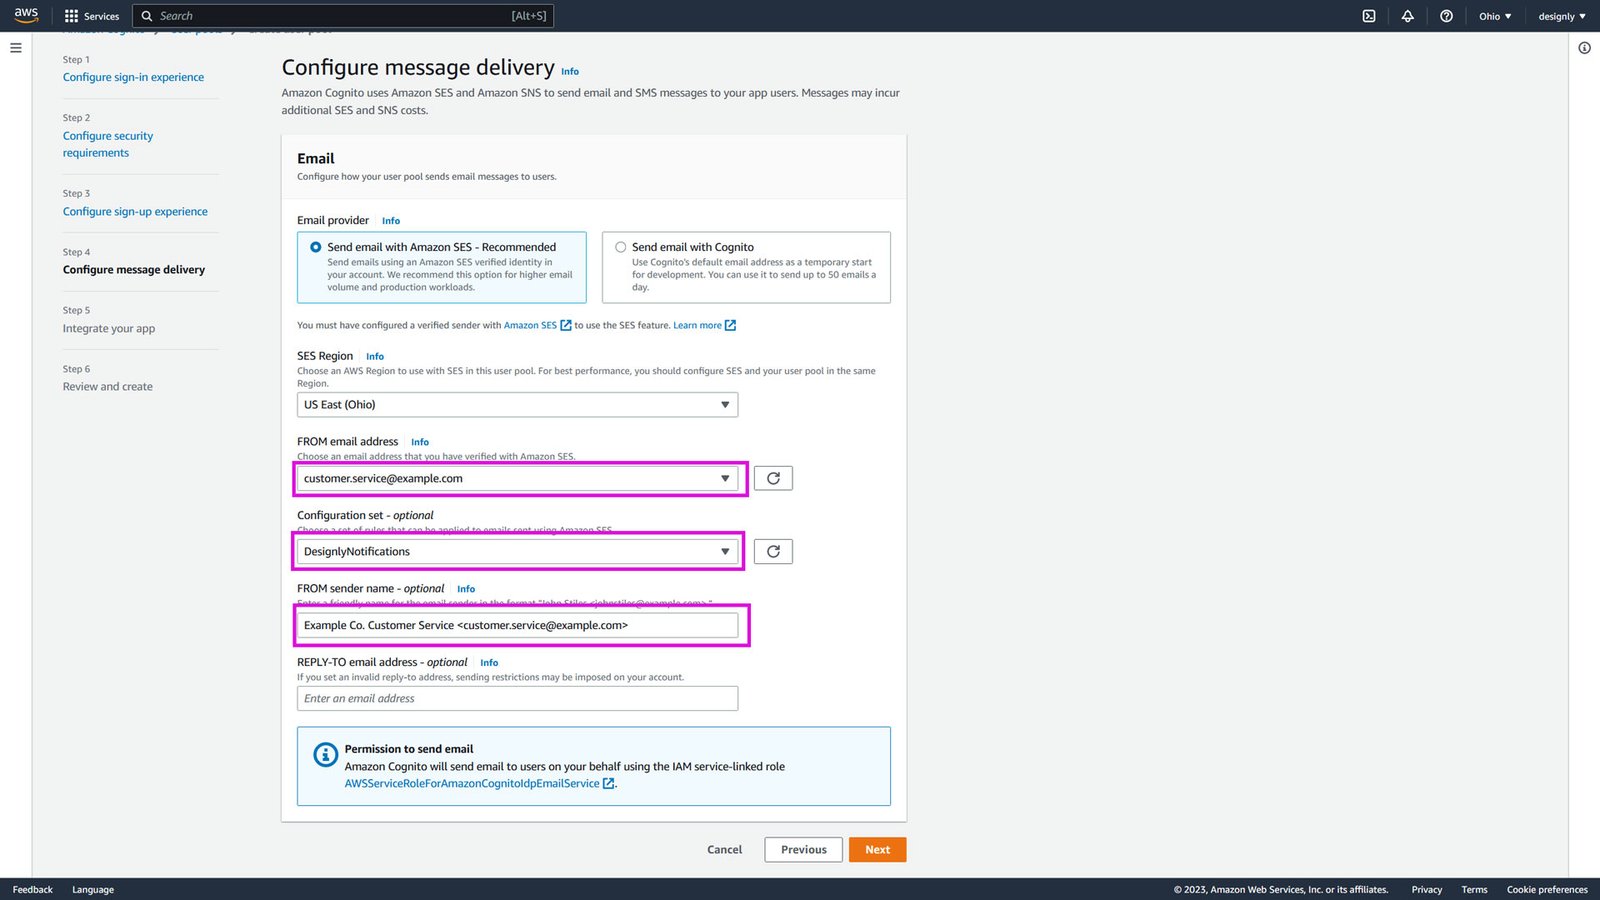1600x900 pixels.
Task: Select Send email with Cognito option
Action: click(x=620, y=246)
